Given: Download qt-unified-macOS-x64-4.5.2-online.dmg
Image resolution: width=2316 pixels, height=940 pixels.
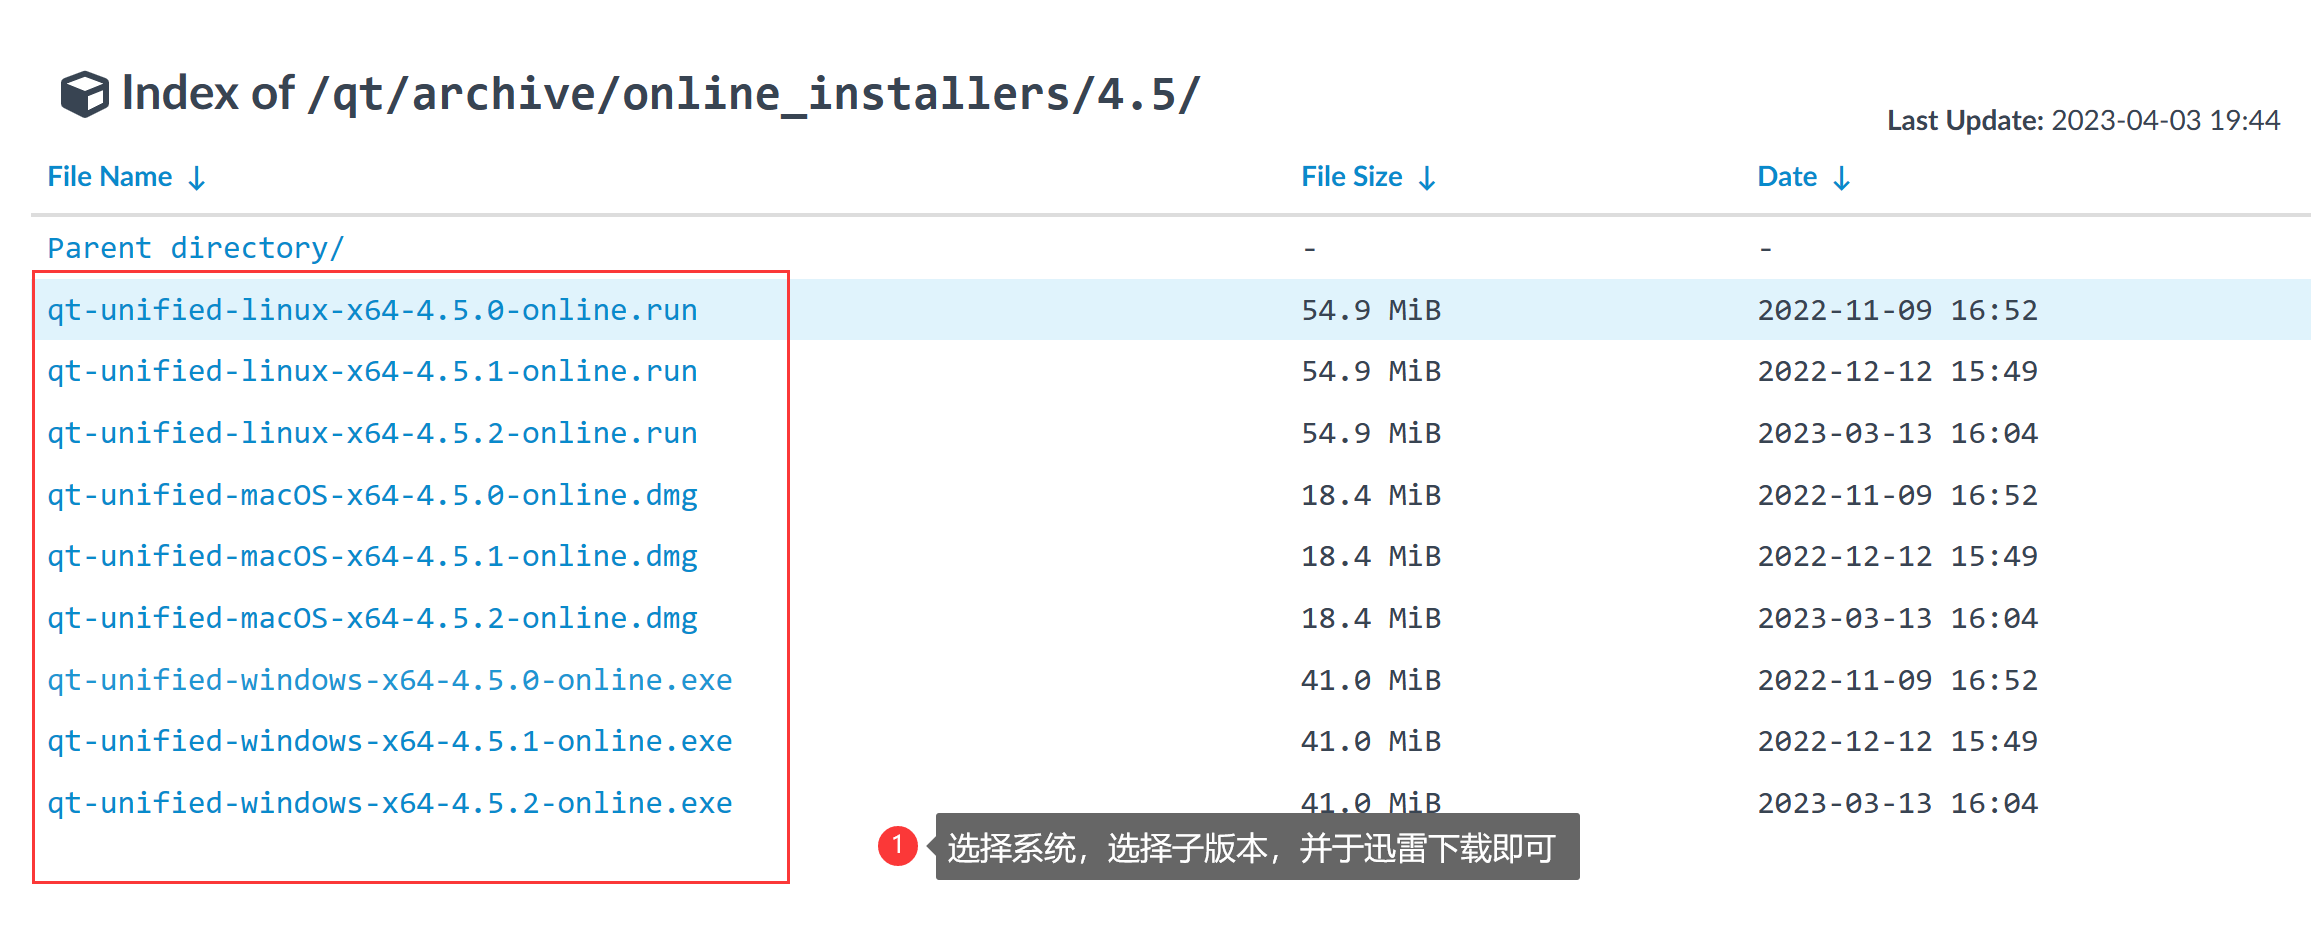Looking at the screenshot, I should tap(372, 618).
